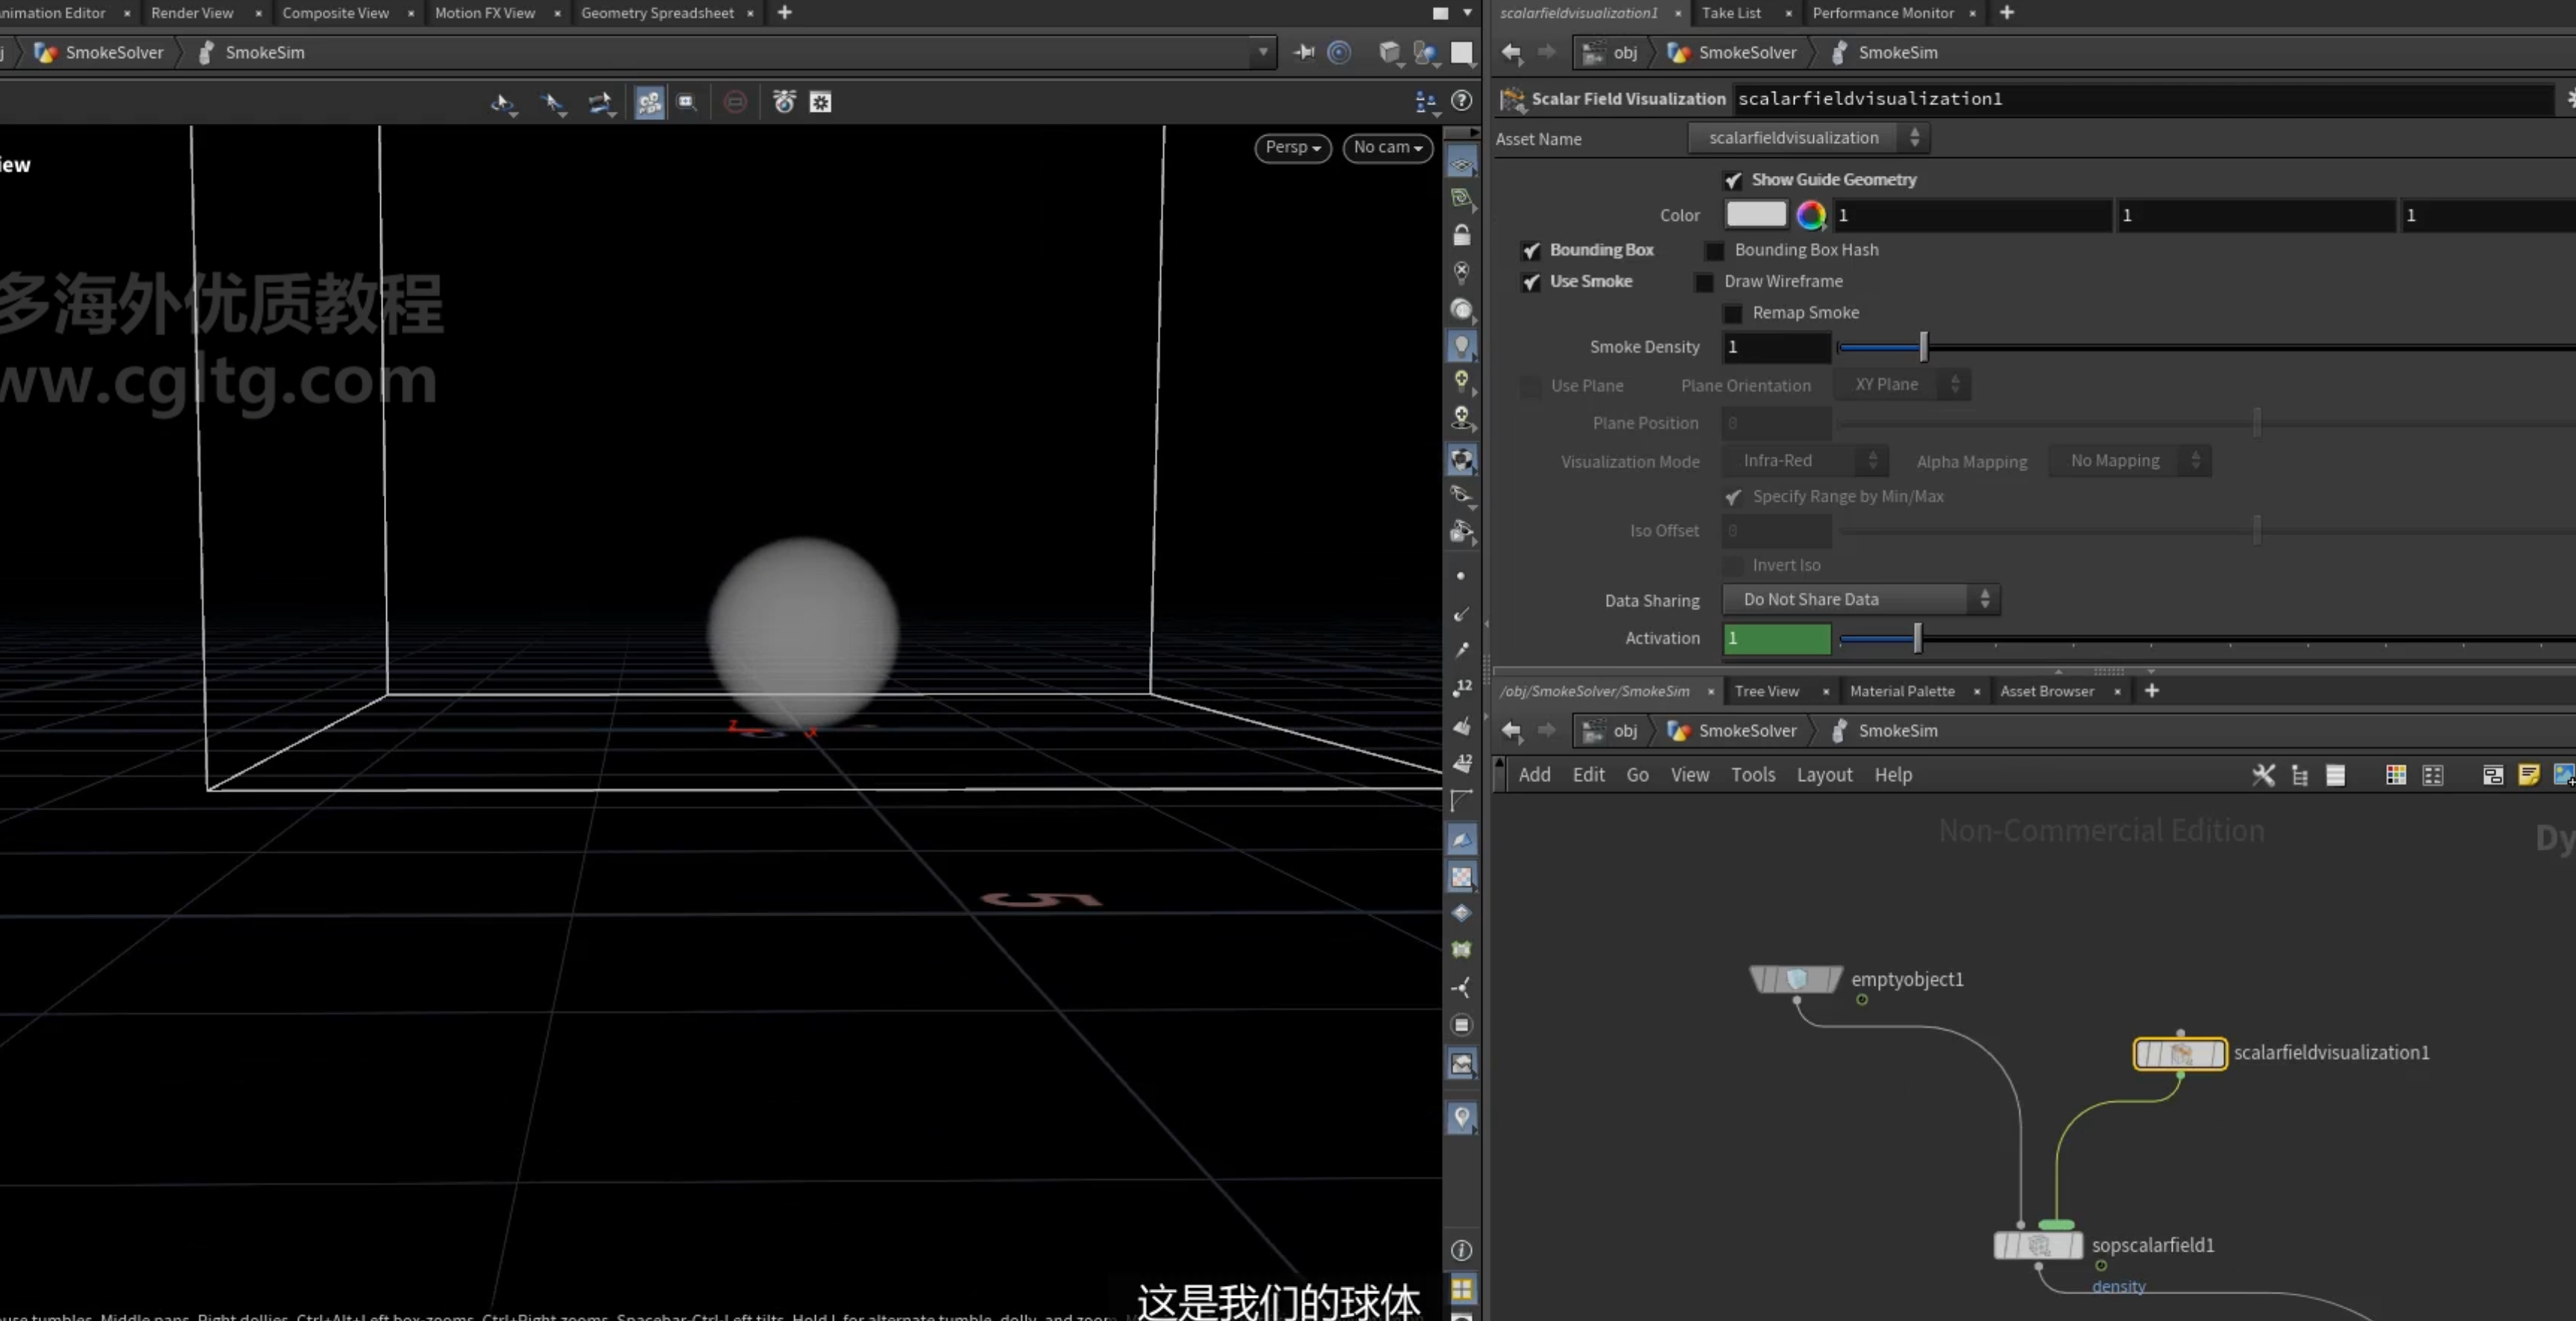
Task: Click the info icon at viewport sidebar bottom
Action: 1461,1250
